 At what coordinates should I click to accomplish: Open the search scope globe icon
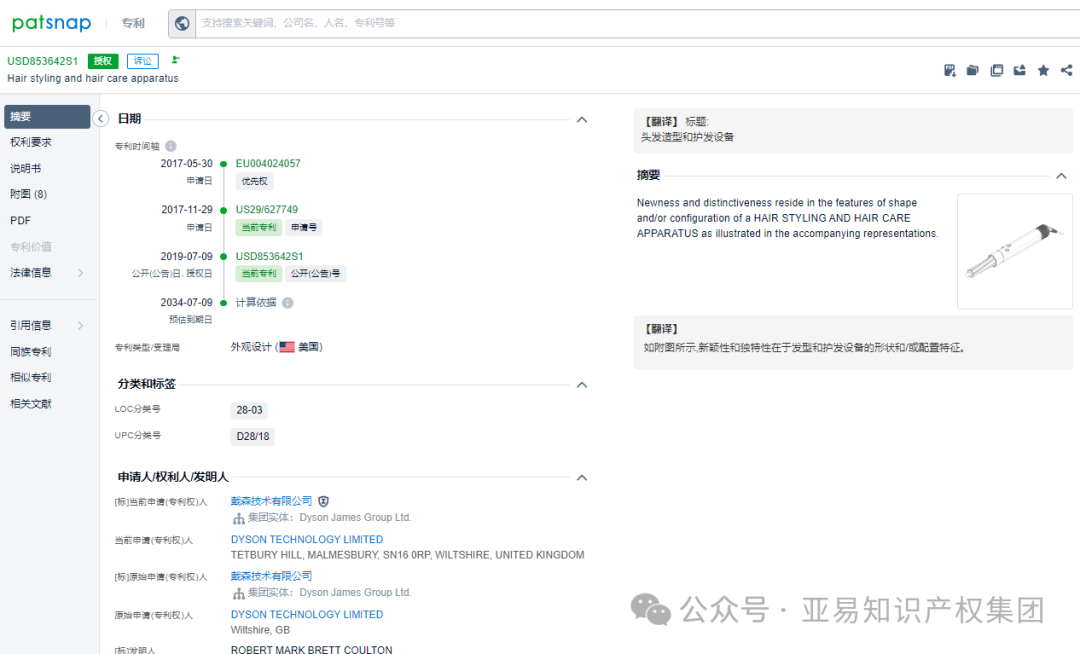point(181,23)
